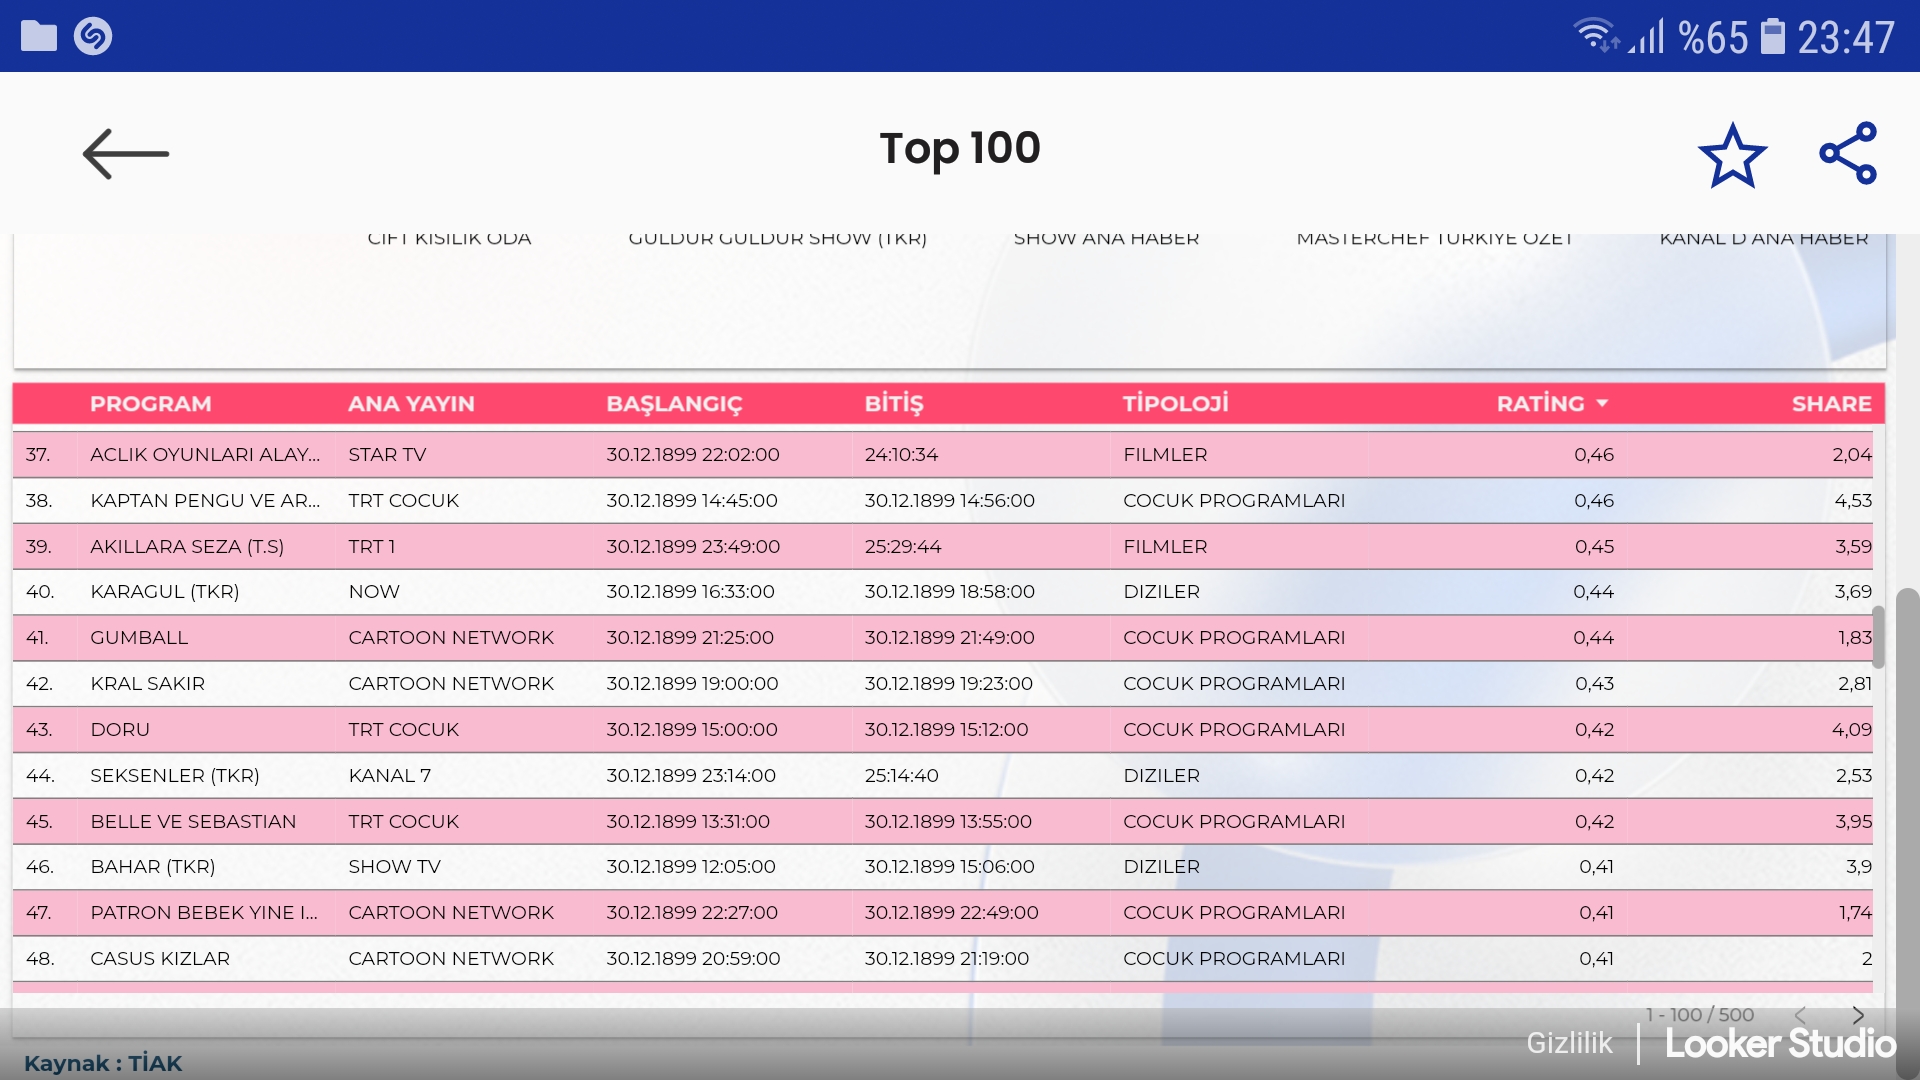Viewport: 1920px width, 1080px height.
Task: Sort by ANA YAYIN column header
Action: [x=410, y=404]
